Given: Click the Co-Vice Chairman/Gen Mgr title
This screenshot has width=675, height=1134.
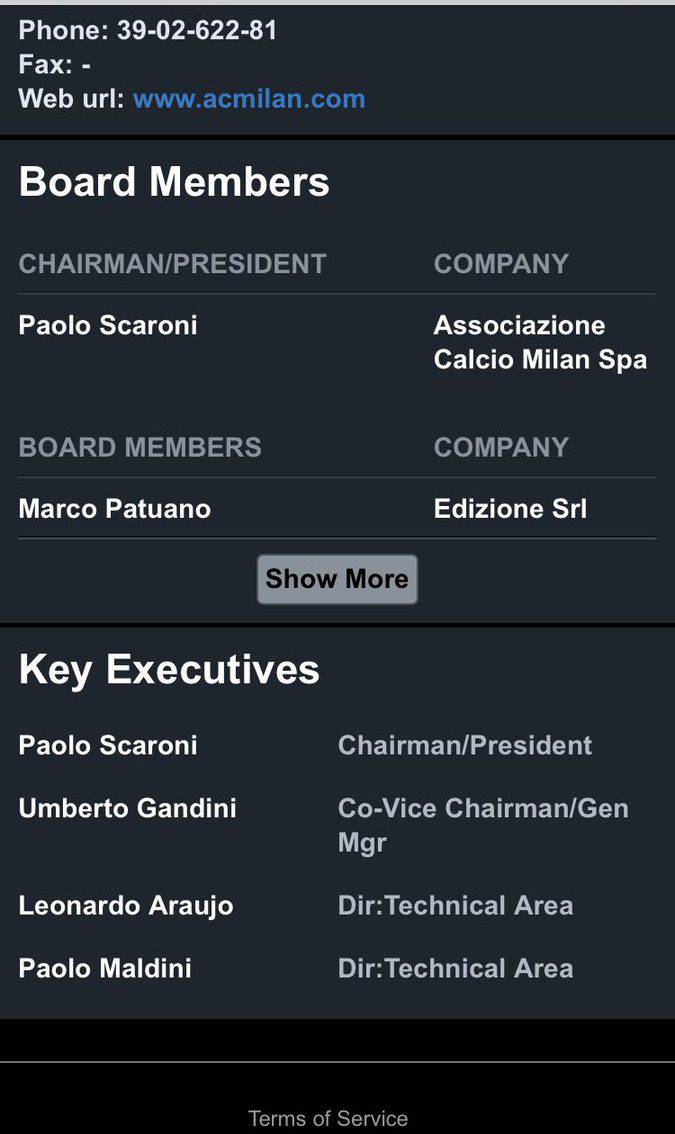Looking at the screenshot, I should click(483, 824).
